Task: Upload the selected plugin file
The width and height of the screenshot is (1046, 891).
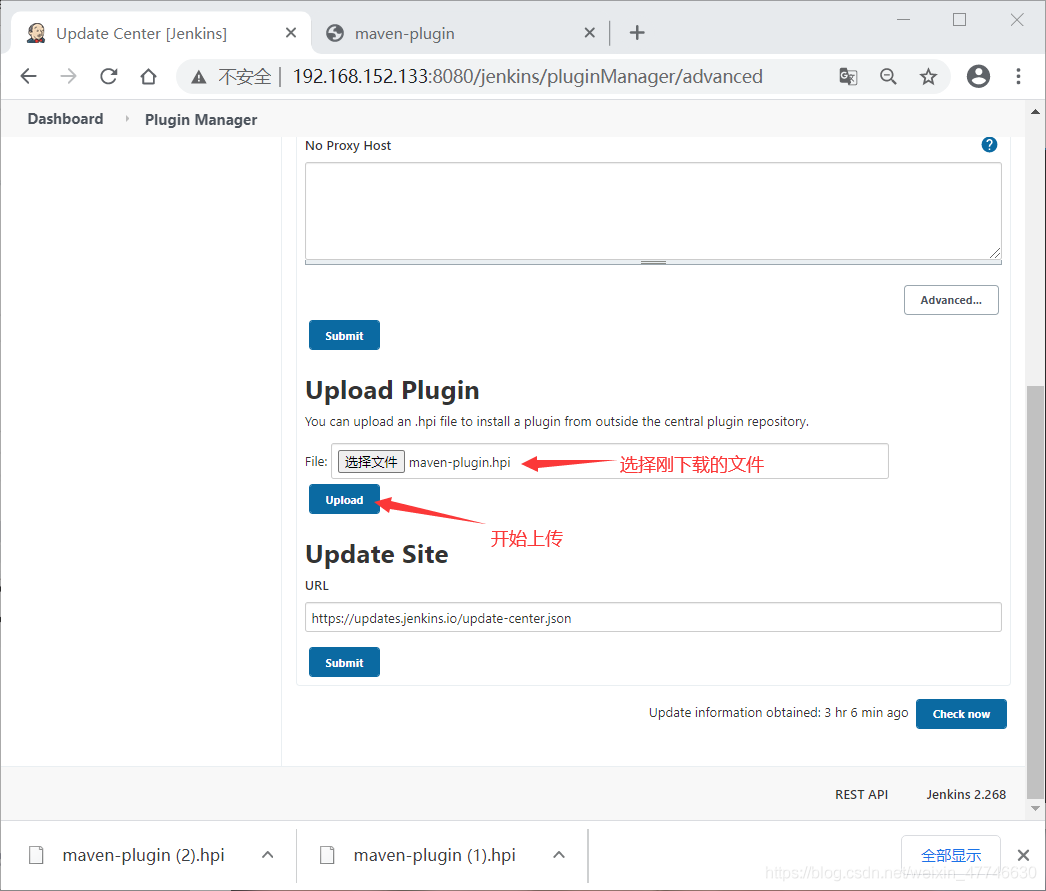Action: [344, 500]
